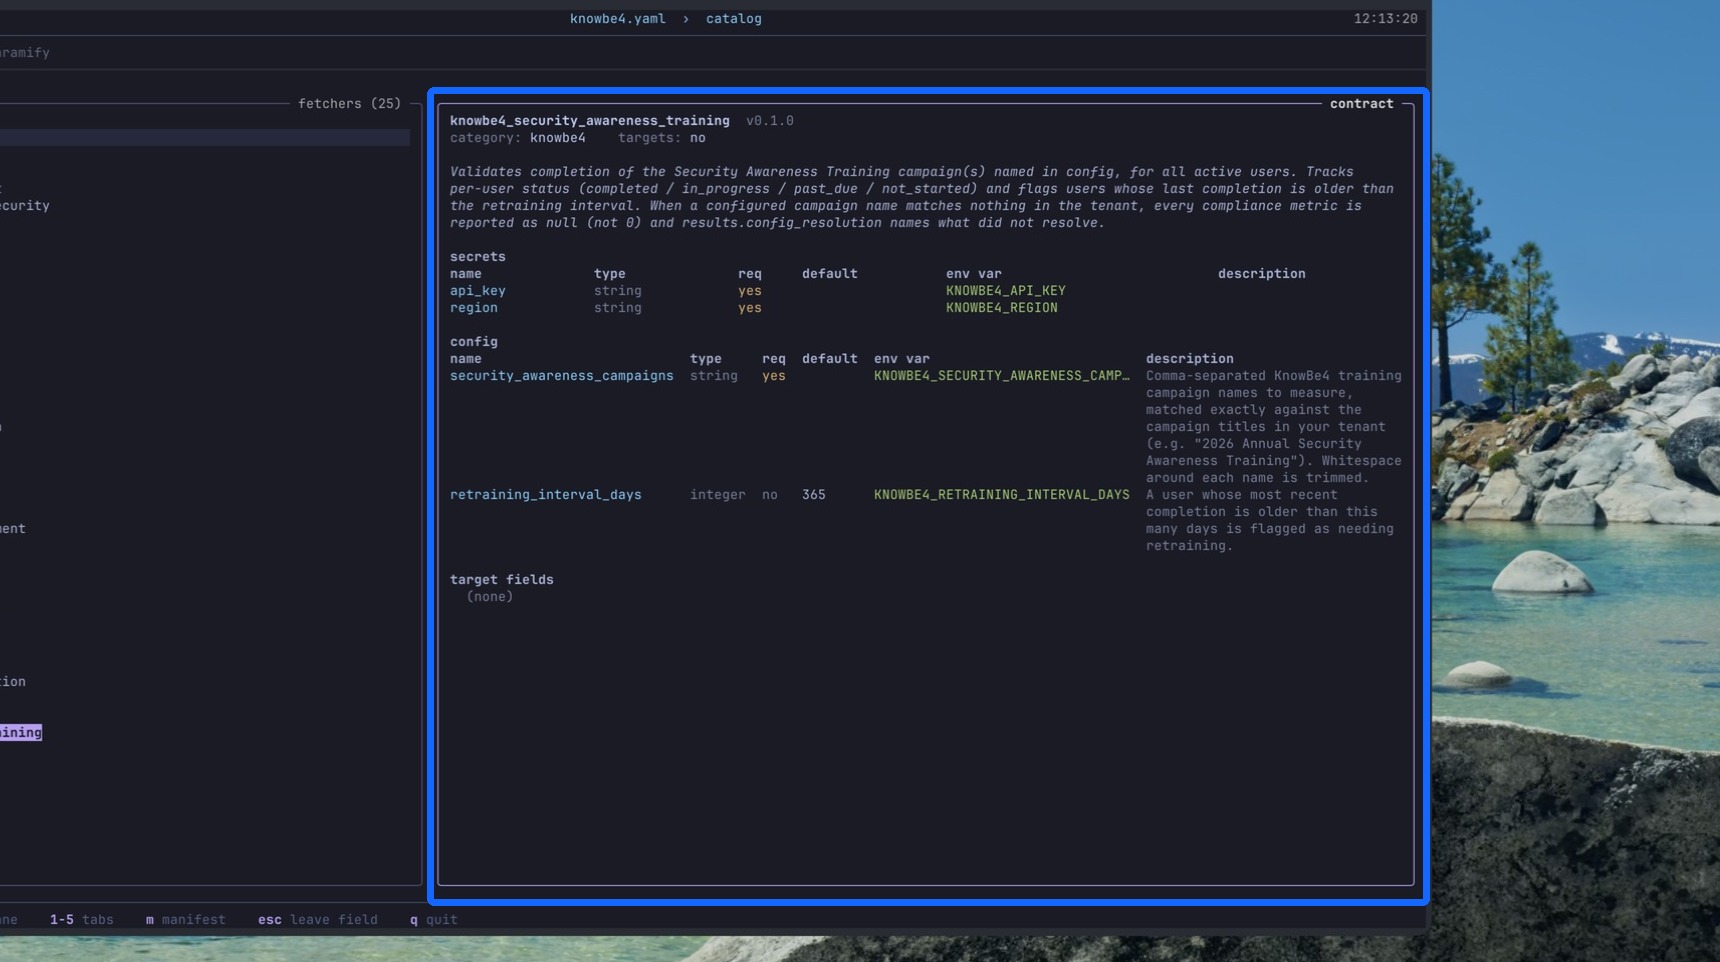
Task: Select the region secret name
Action: tap(473, 308)
